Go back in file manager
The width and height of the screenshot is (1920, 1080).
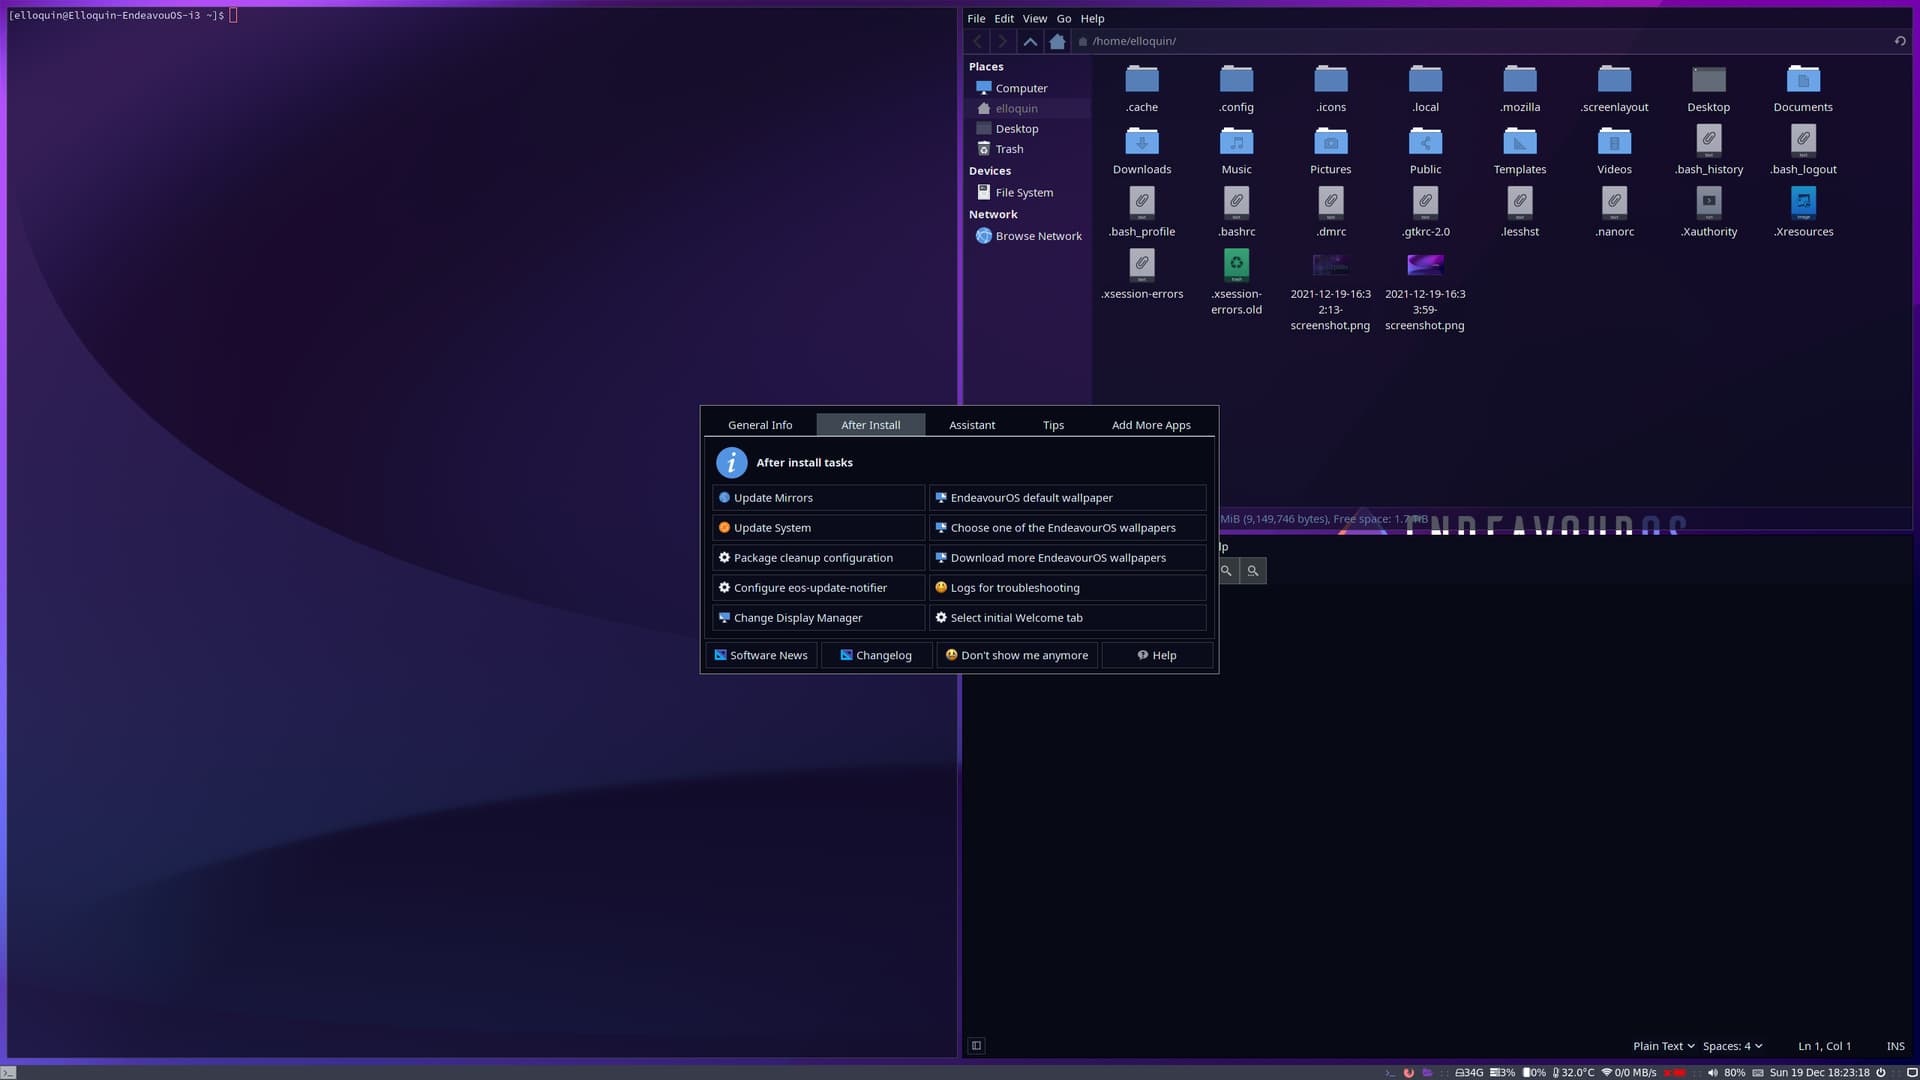978,41
